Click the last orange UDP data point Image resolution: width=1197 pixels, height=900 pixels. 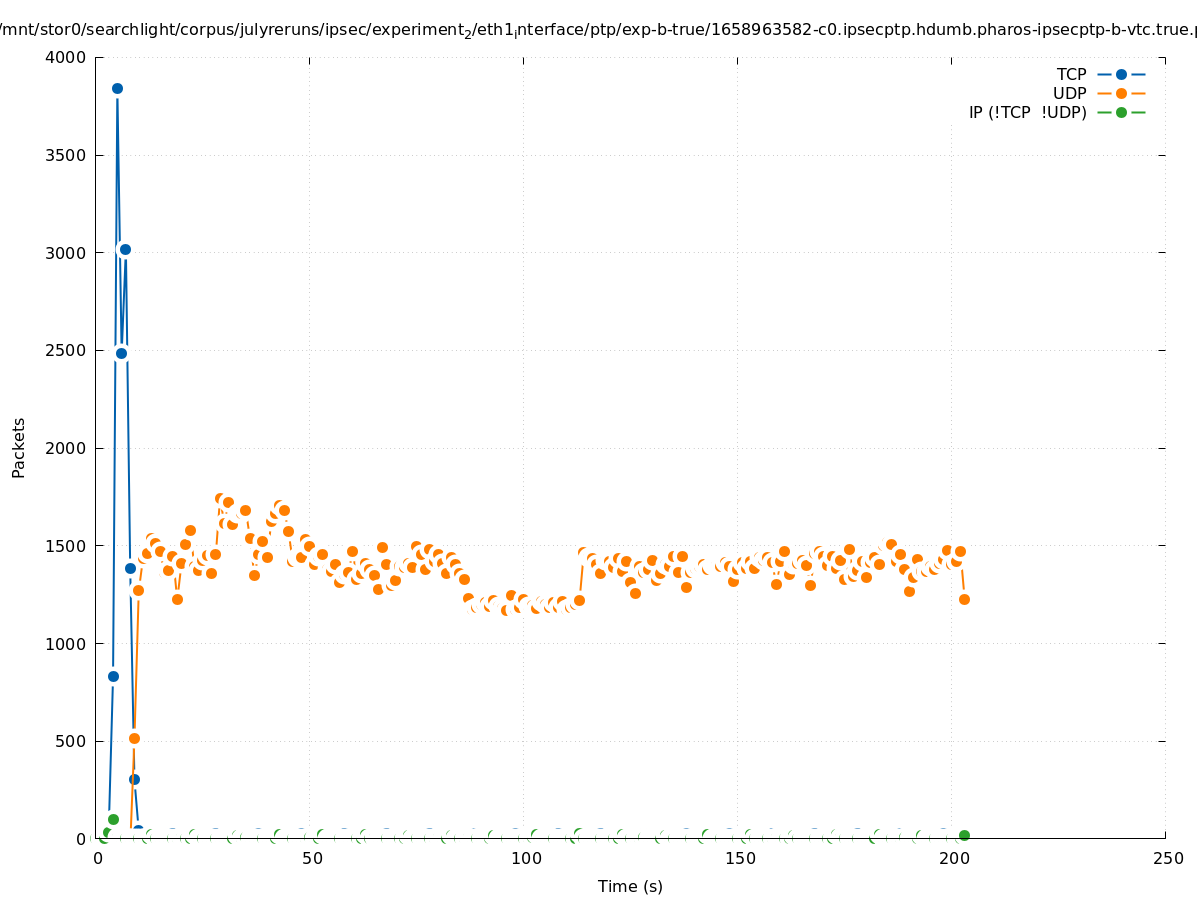(x=964, y=599)
